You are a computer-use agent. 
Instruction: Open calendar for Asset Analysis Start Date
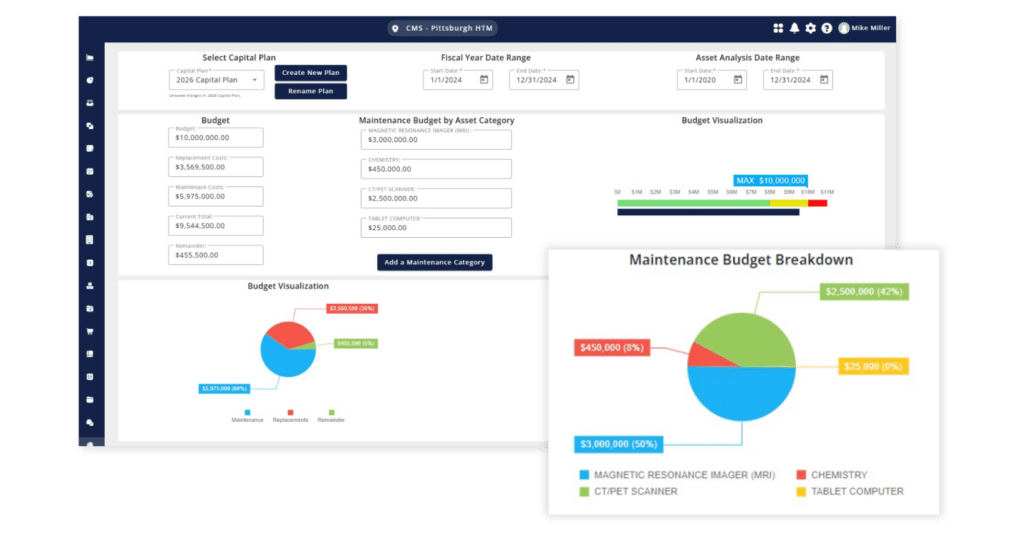click(739, 80)
